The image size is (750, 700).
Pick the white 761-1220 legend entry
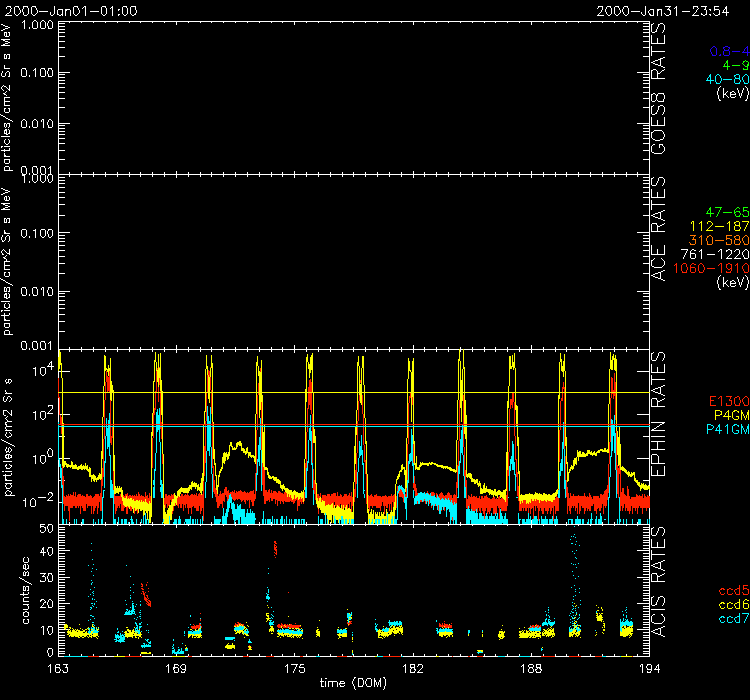tap(714, 254)
